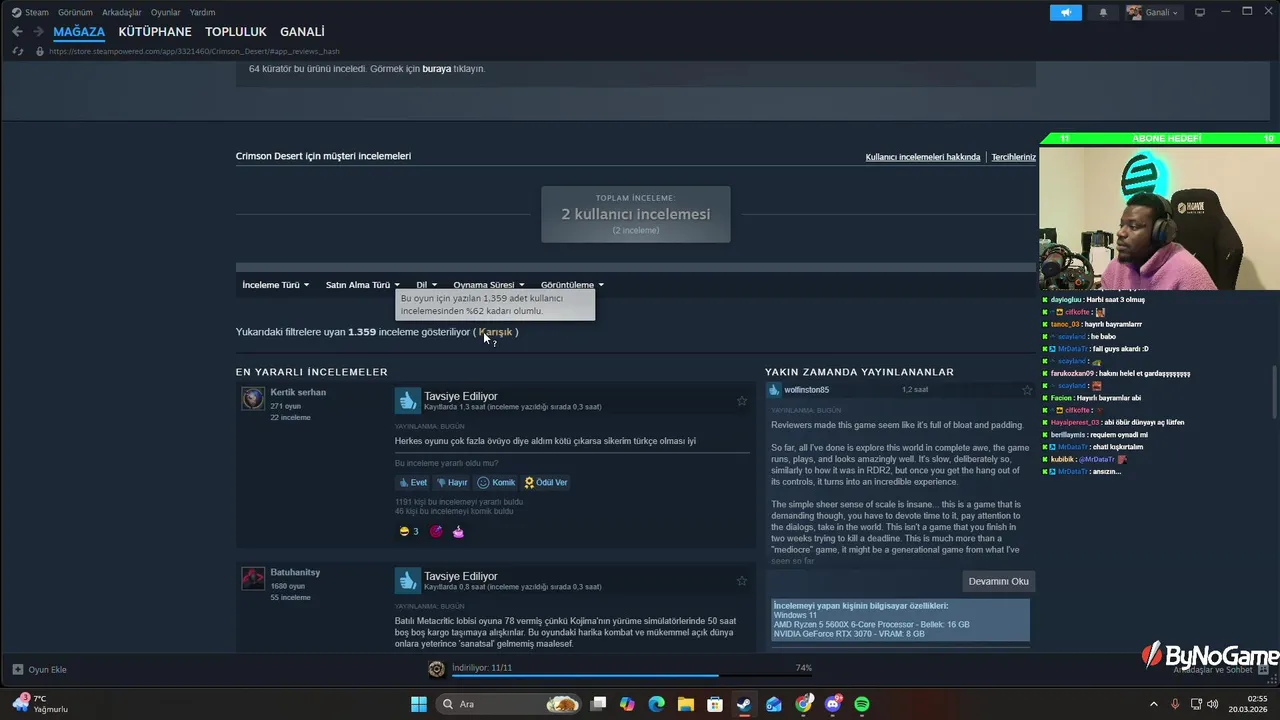Image resolution: width=1280 pixels, height=720 pixels.
Task: Click the Karışık review score label
Action: coord(496,332)
